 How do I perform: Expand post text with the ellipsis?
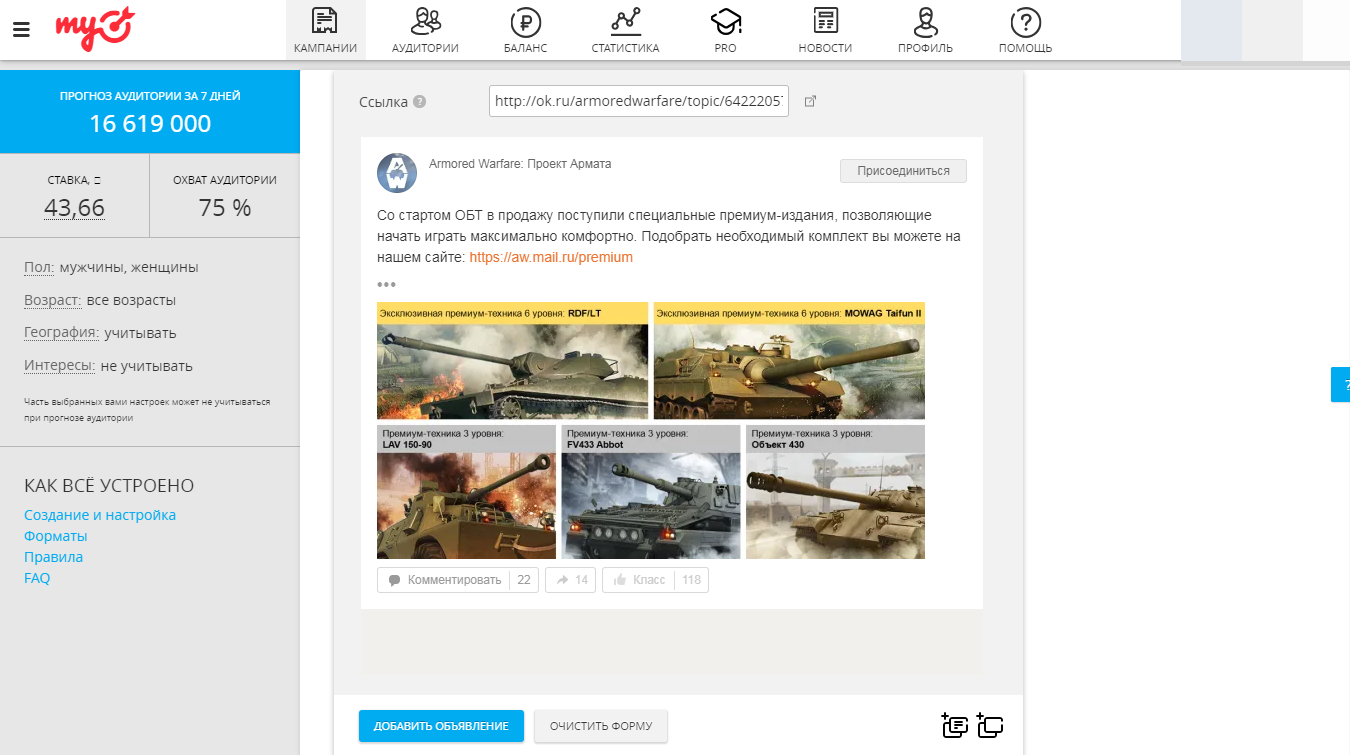(387, 284)
